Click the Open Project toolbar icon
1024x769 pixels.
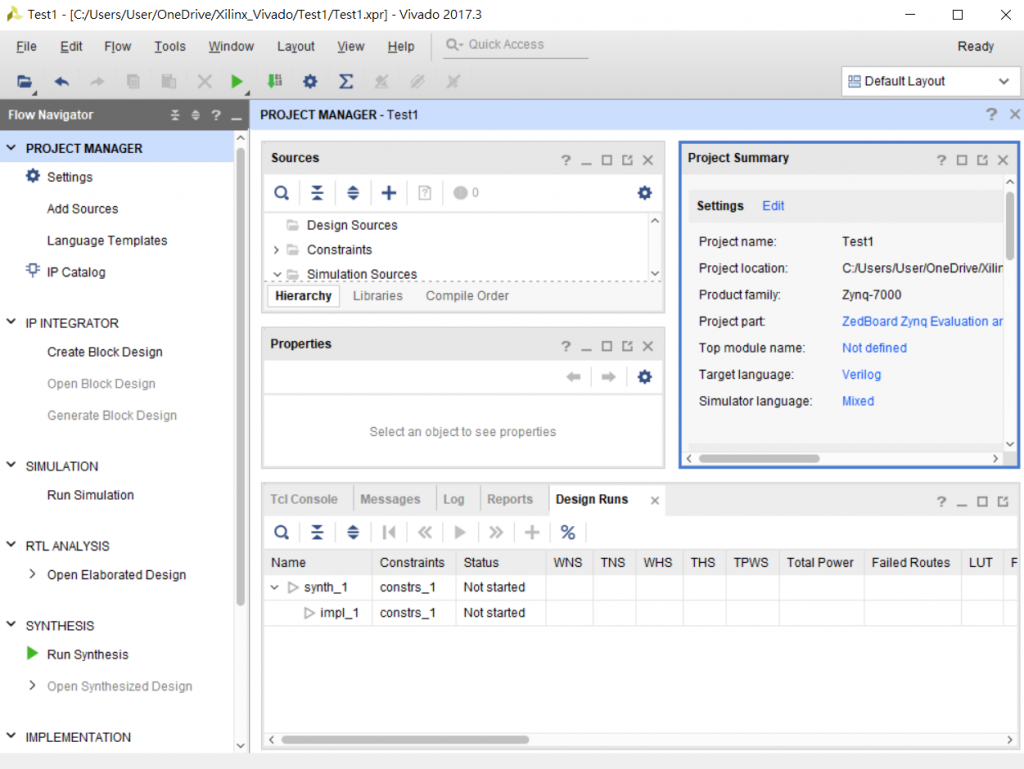(x=24, y=82)
